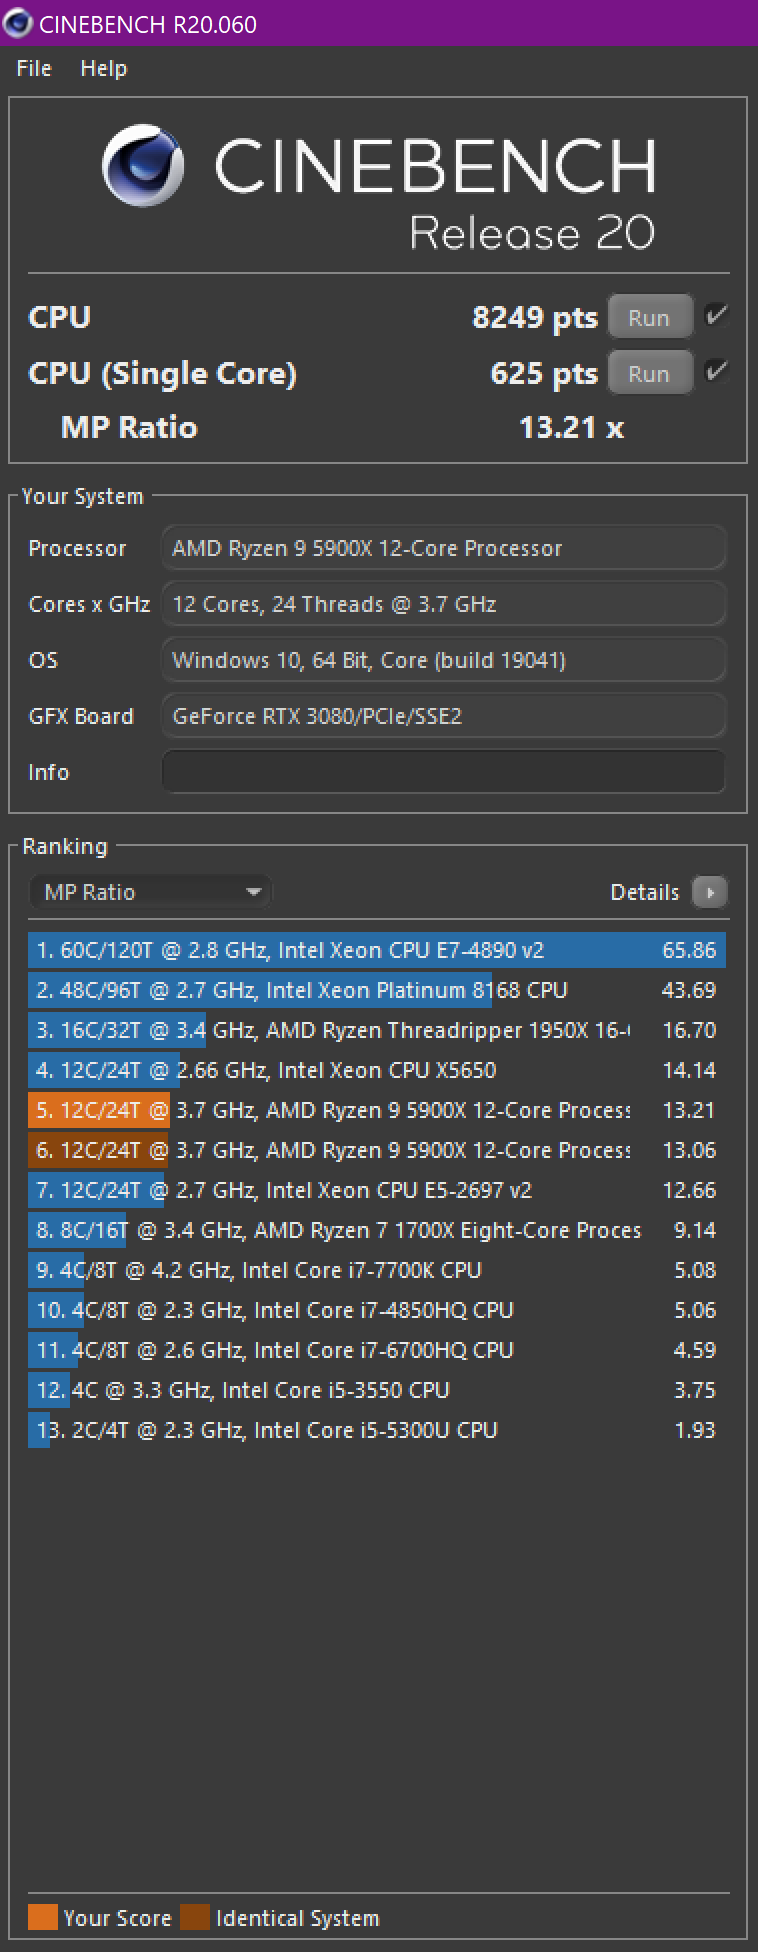The height and width of the screenshot is (1952, 758).
Task: Click the GFX Board field GeForce RTX 3080
Action: click(443, 716)
